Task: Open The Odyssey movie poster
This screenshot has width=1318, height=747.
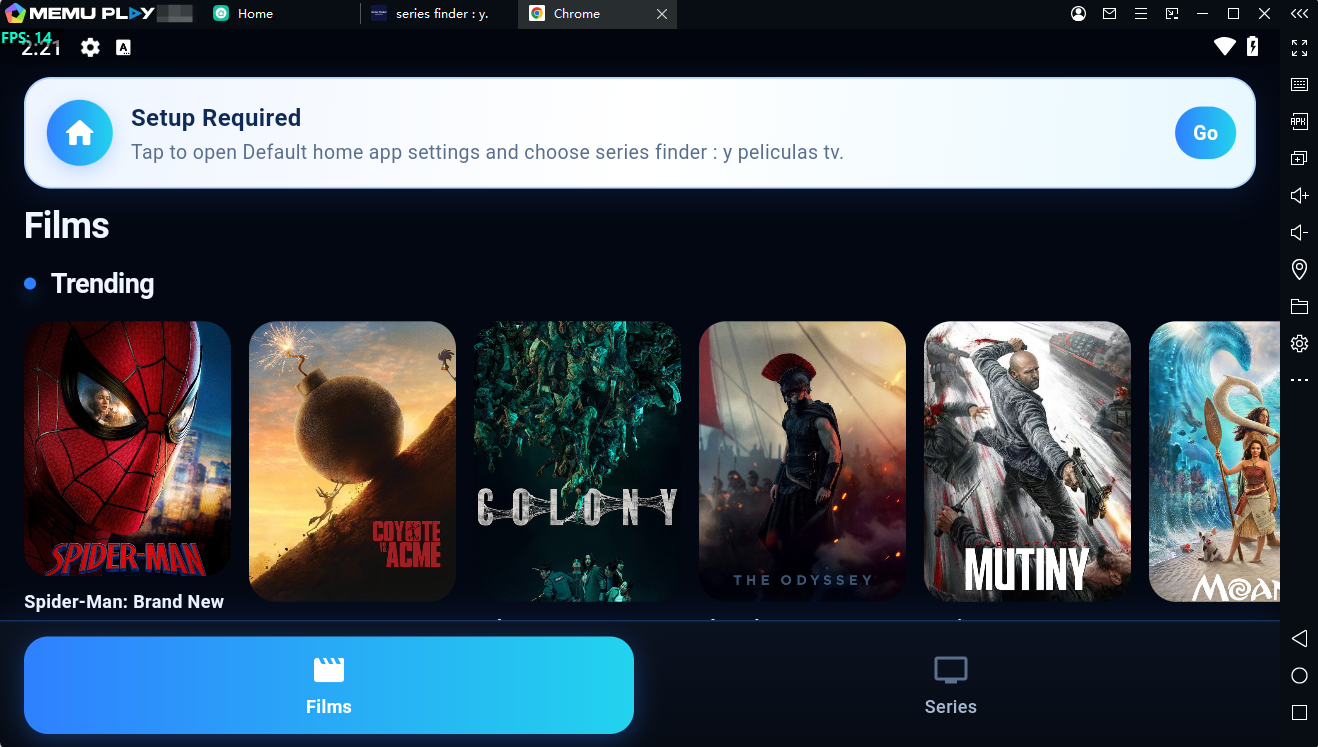Action: tap(802, 461)
